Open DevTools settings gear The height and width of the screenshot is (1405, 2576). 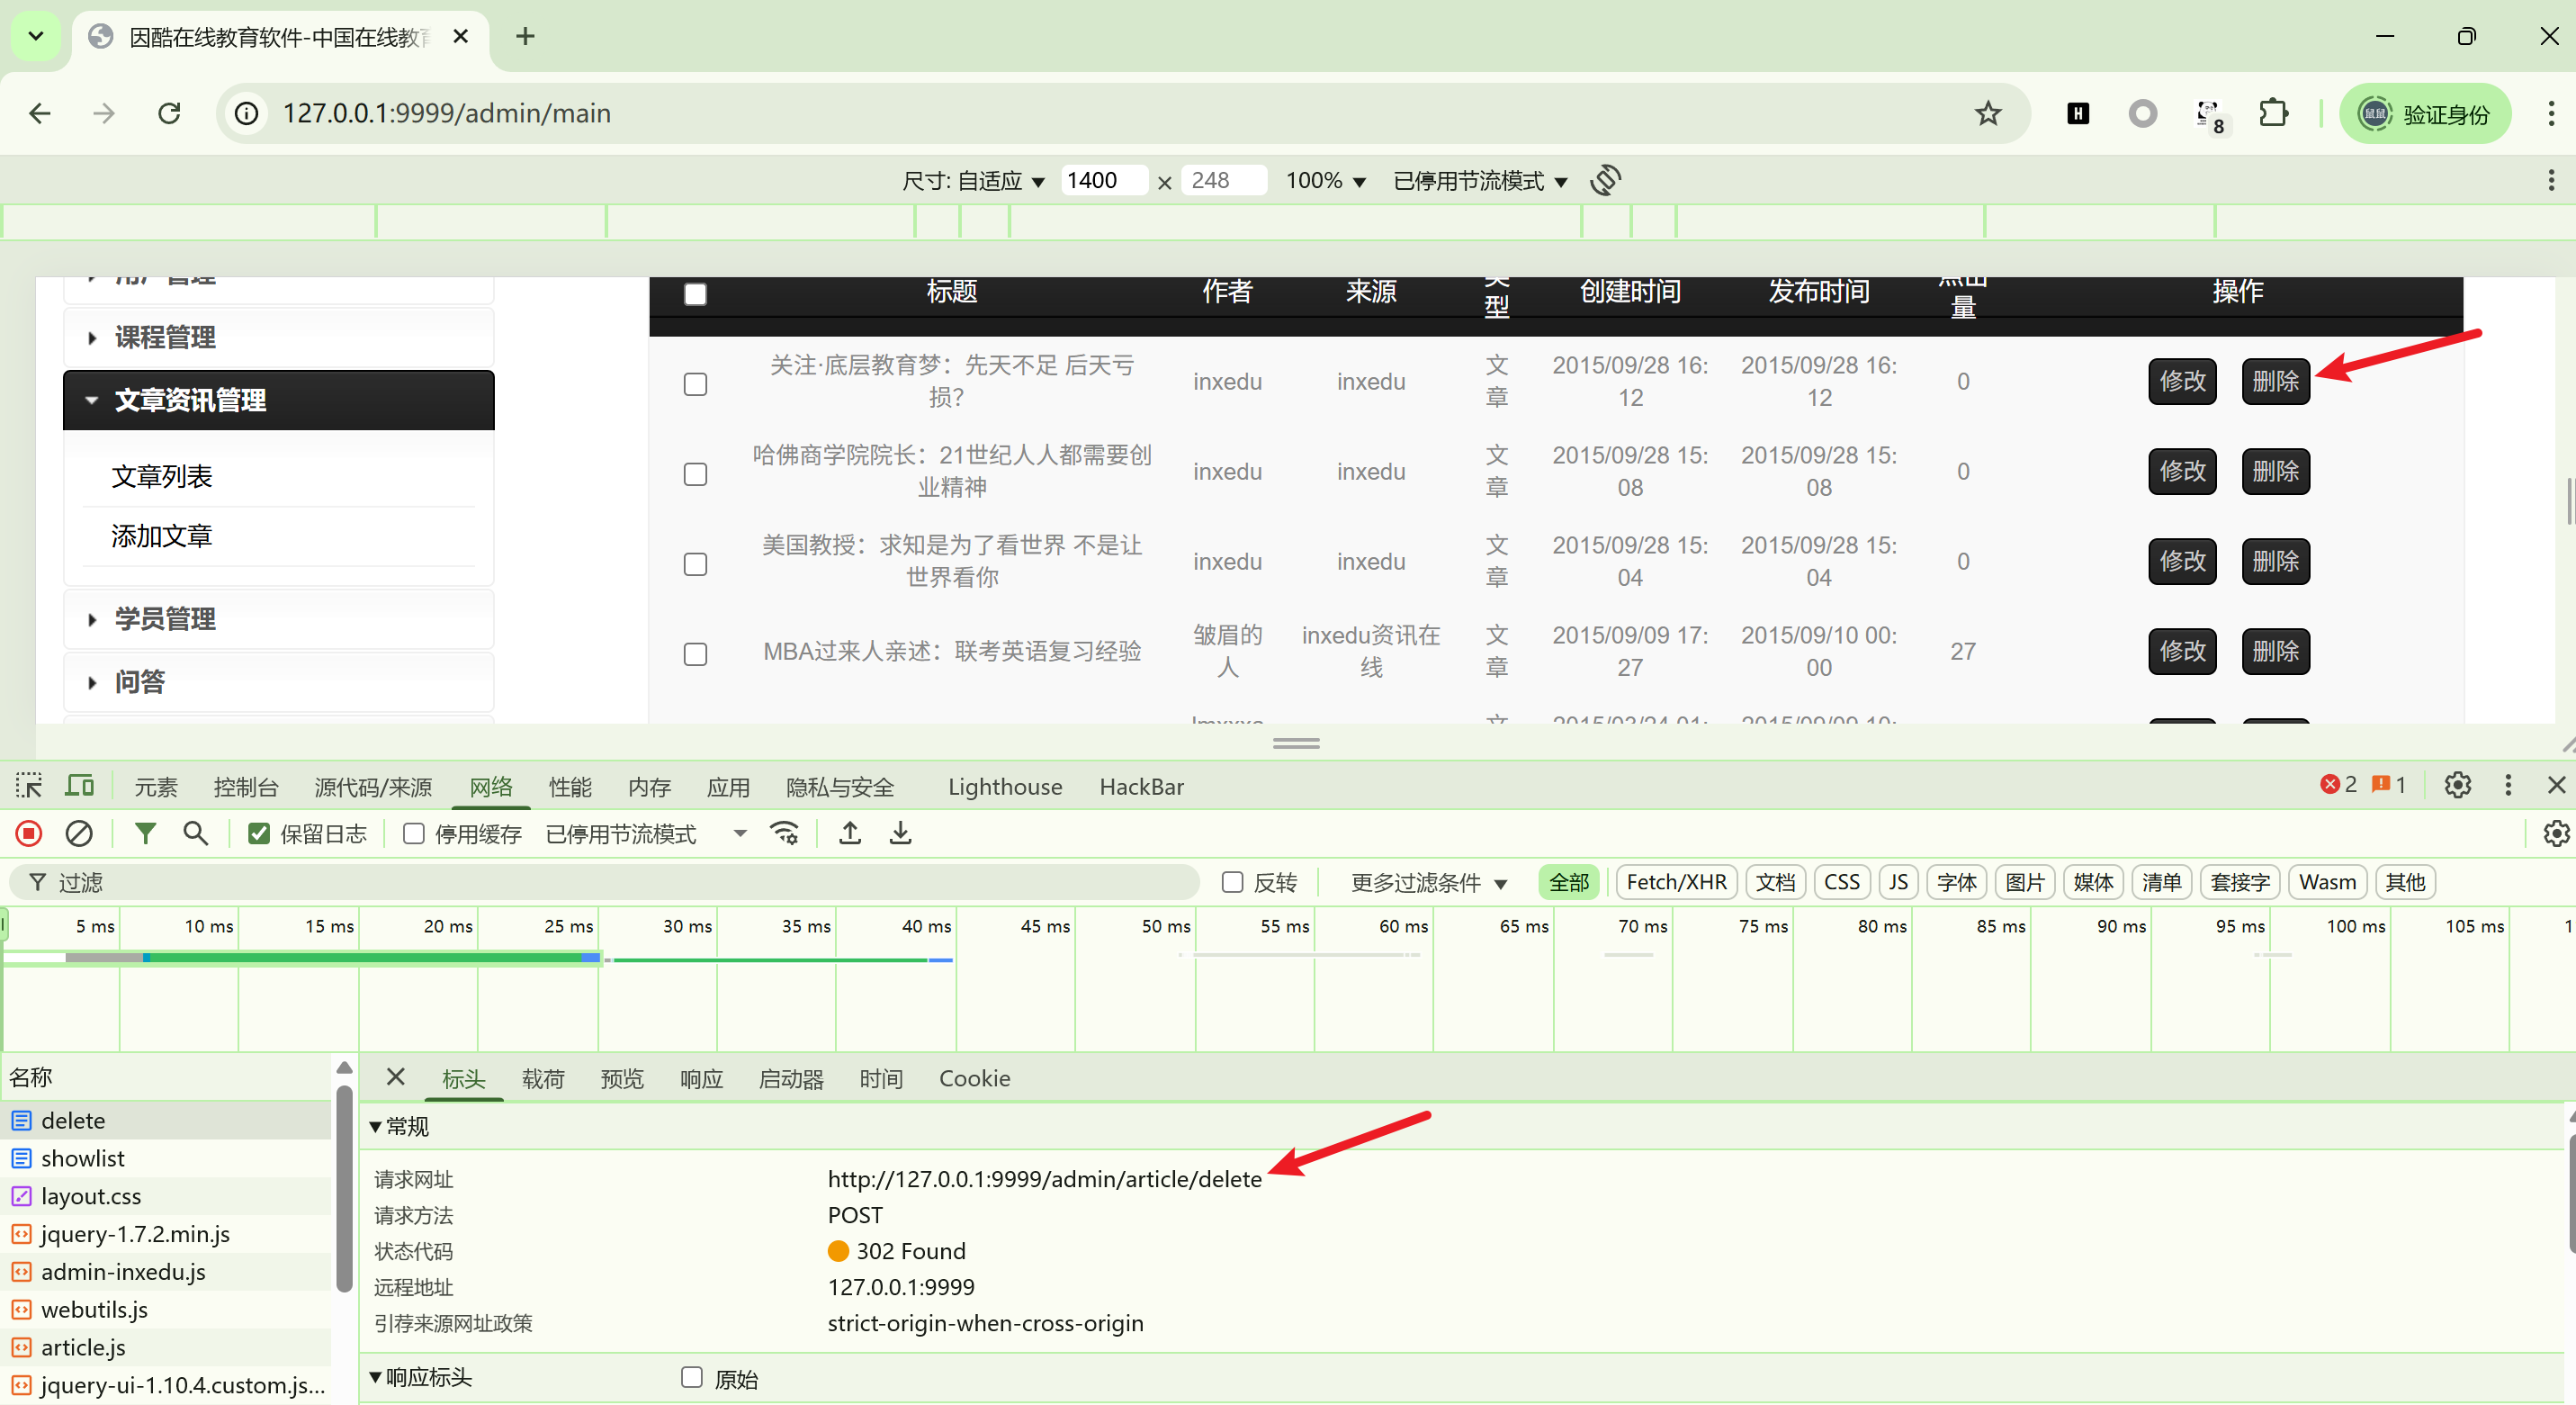point(2457,786)
